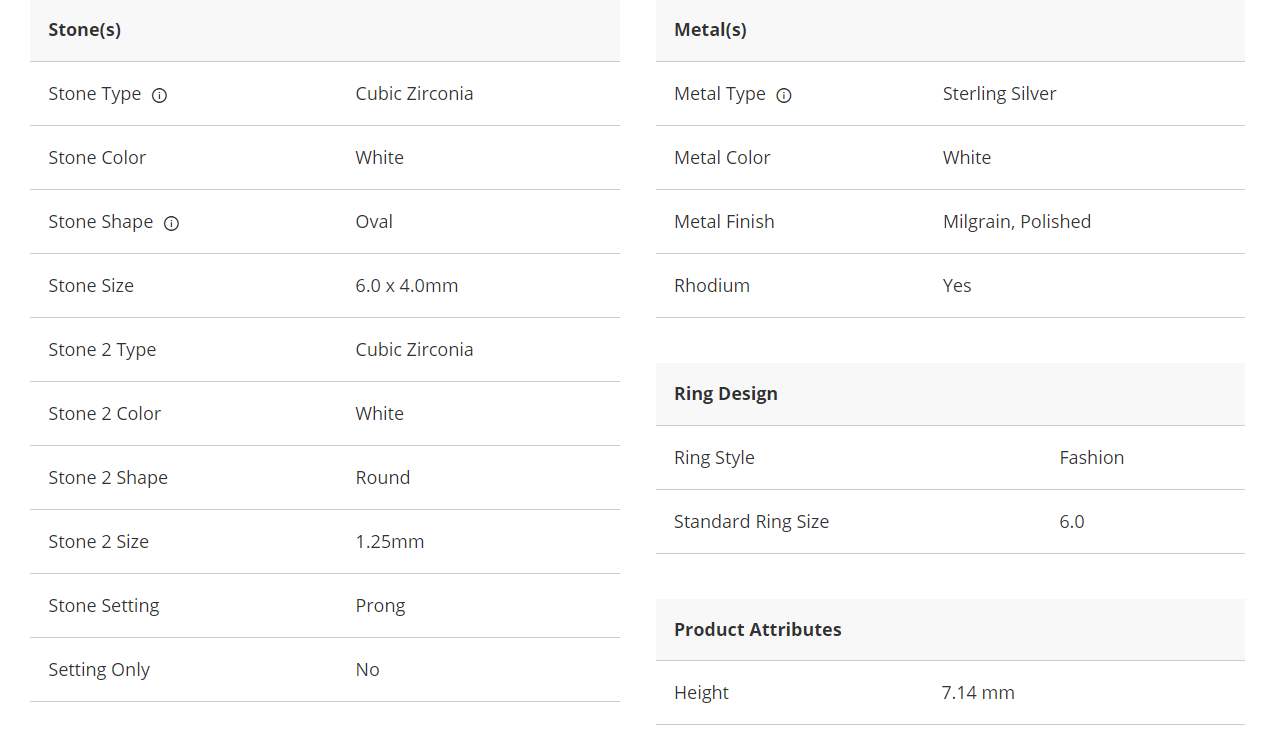
Task: Select the Metal(s) section header
Action: (710, 30)
